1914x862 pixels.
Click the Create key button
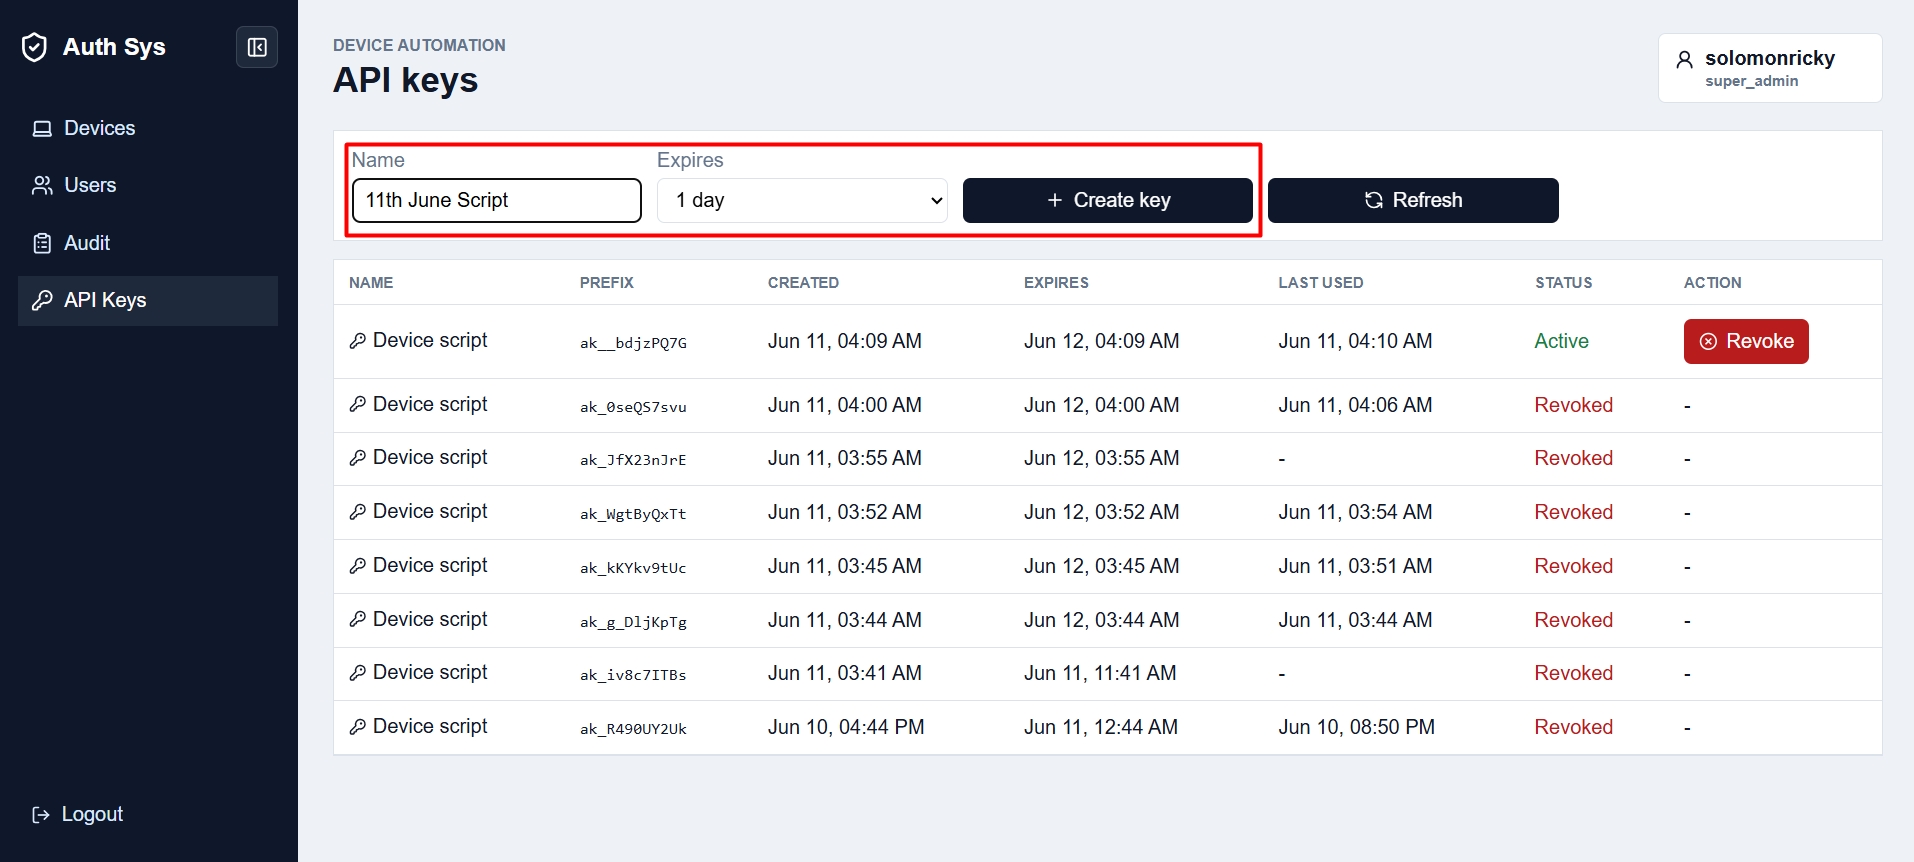1107,200
